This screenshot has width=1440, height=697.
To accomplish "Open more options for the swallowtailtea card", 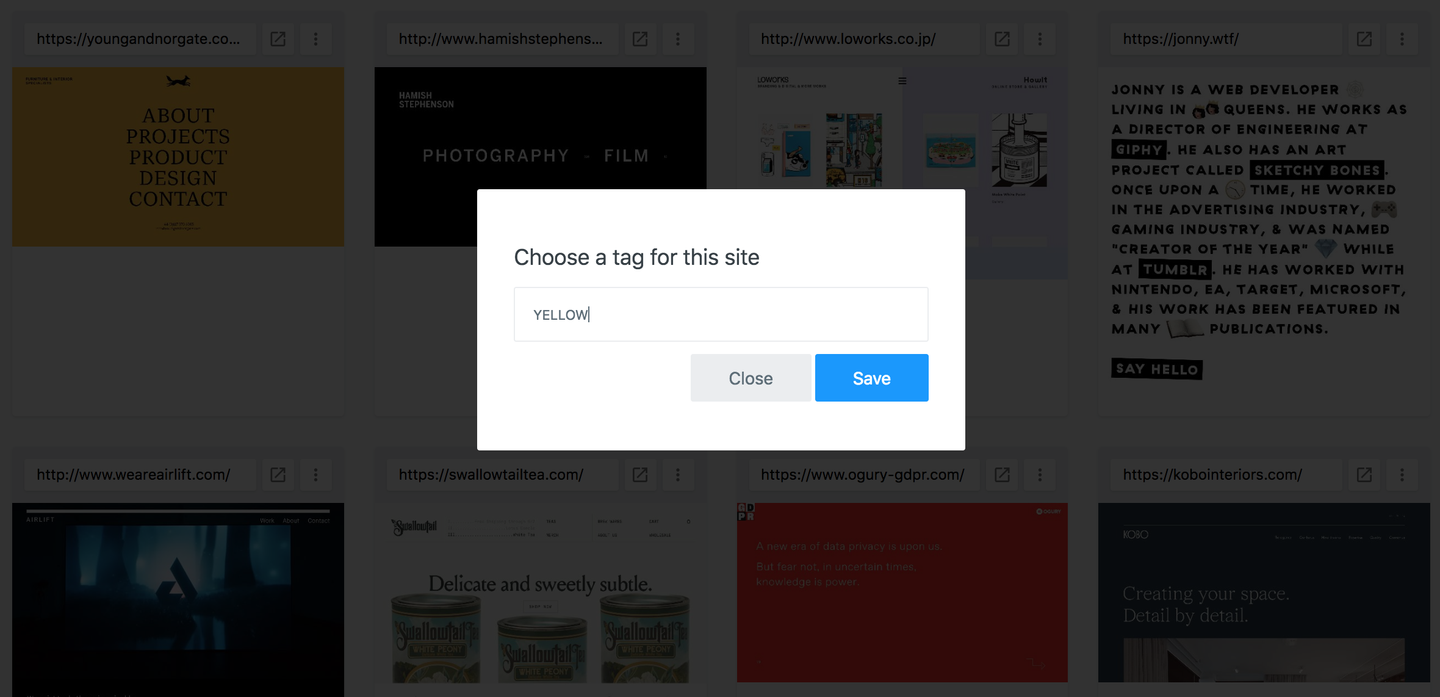I will point(678,475).
